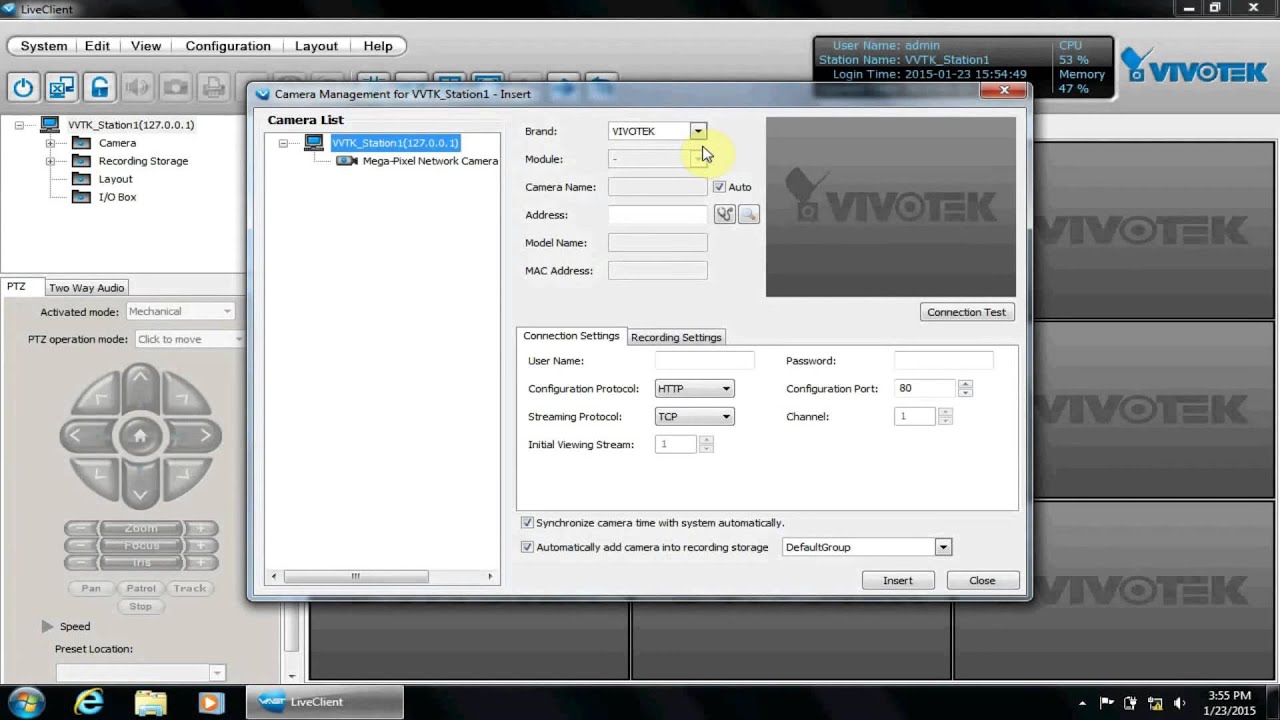Expand the Recording Storage tree node

click(50, 161)
